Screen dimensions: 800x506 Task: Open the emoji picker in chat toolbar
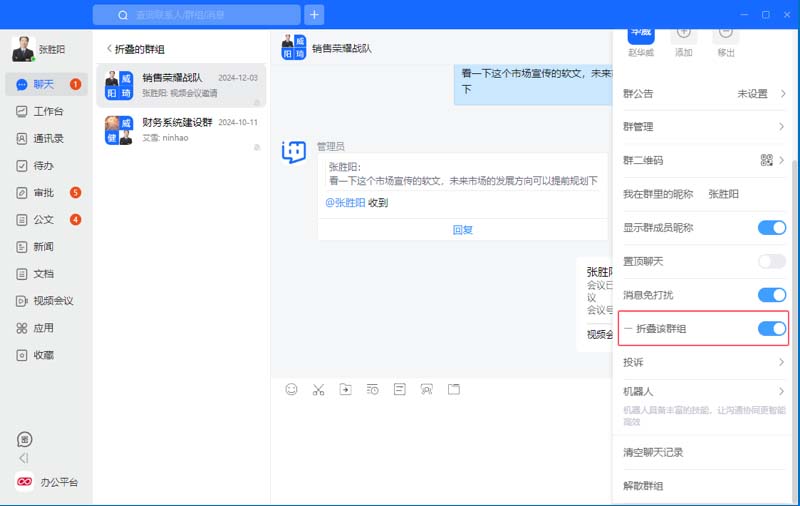[291, 389]
